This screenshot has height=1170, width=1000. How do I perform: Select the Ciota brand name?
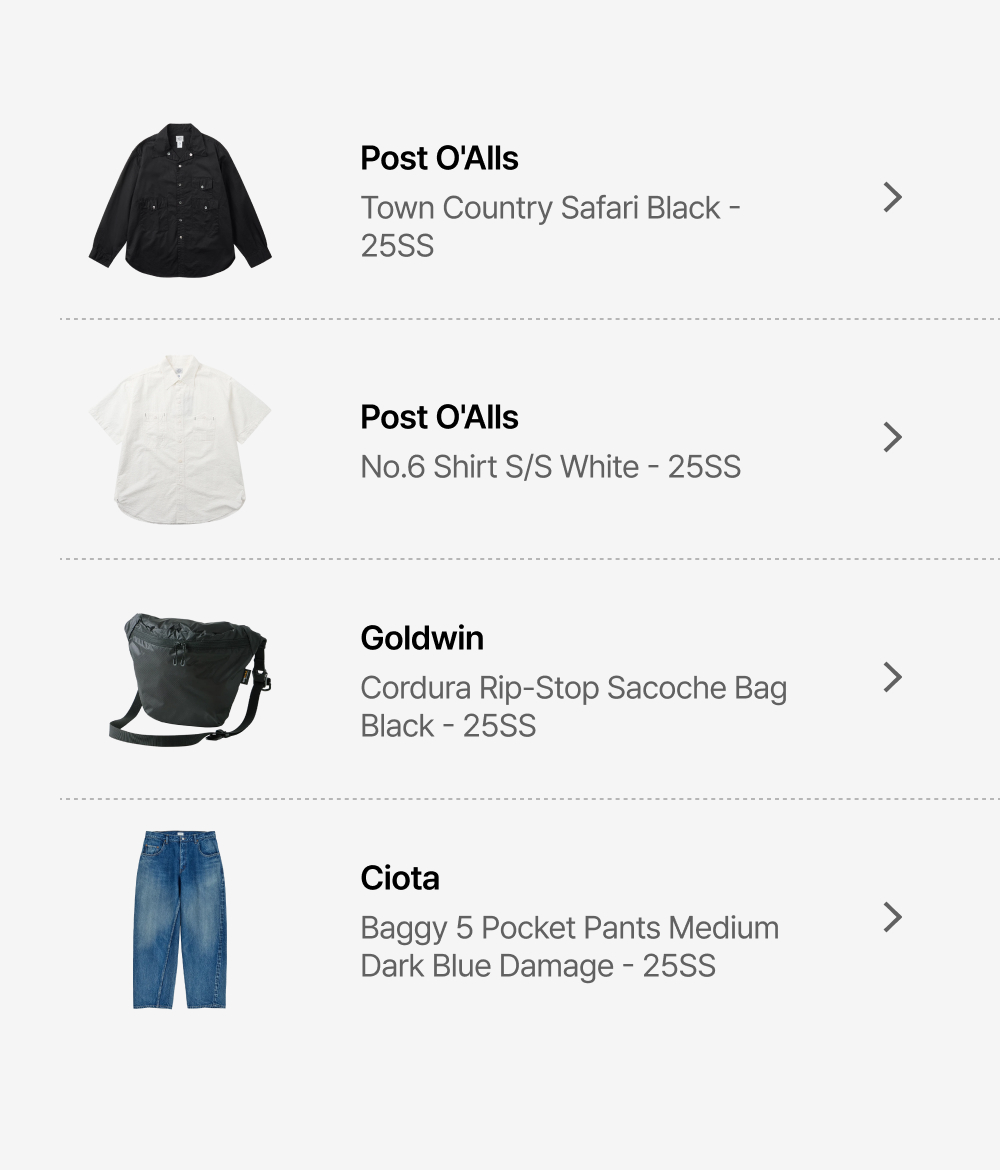point(400,878)
